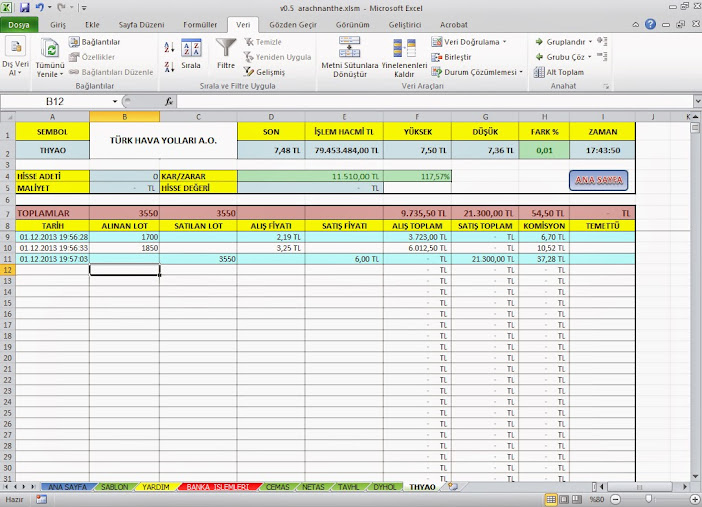Open the Name Box dropdown arrow
The width and height of the screenshot is (702, 507).
[115, 102]
